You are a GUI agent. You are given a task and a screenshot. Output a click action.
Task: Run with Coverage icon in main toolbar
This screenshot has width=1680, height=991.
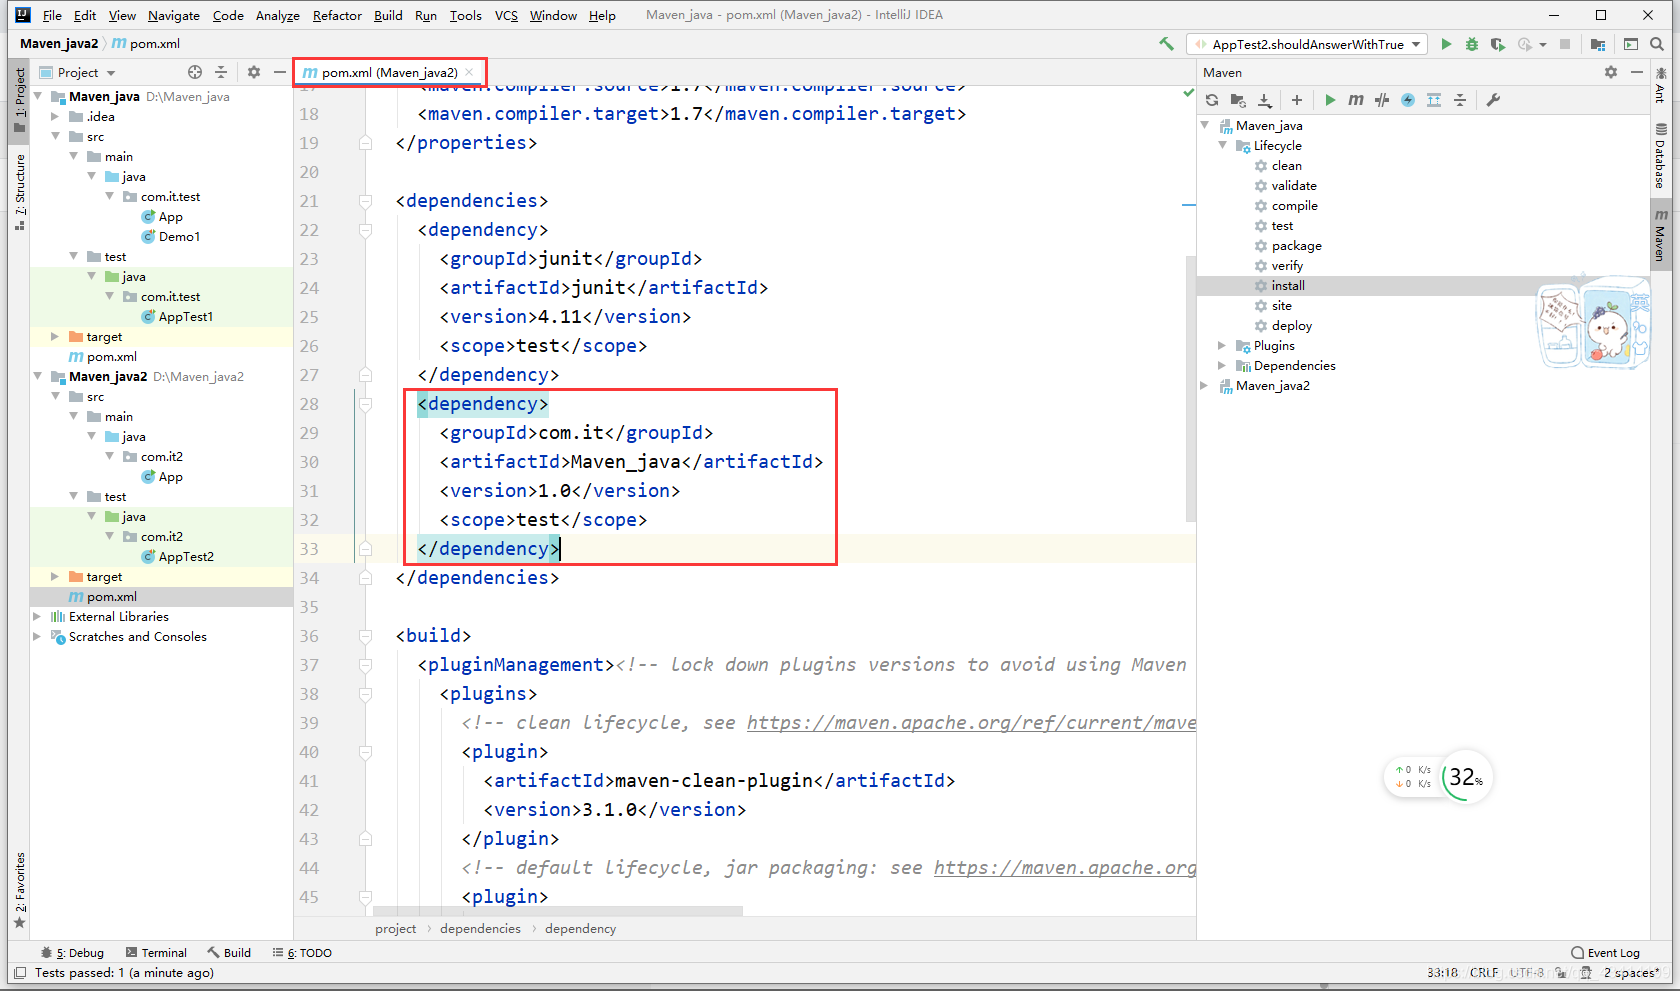1497,44
